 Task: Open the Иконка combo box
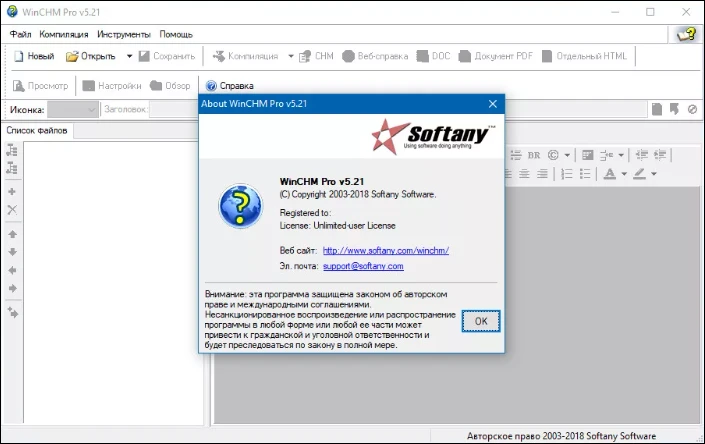73,108
